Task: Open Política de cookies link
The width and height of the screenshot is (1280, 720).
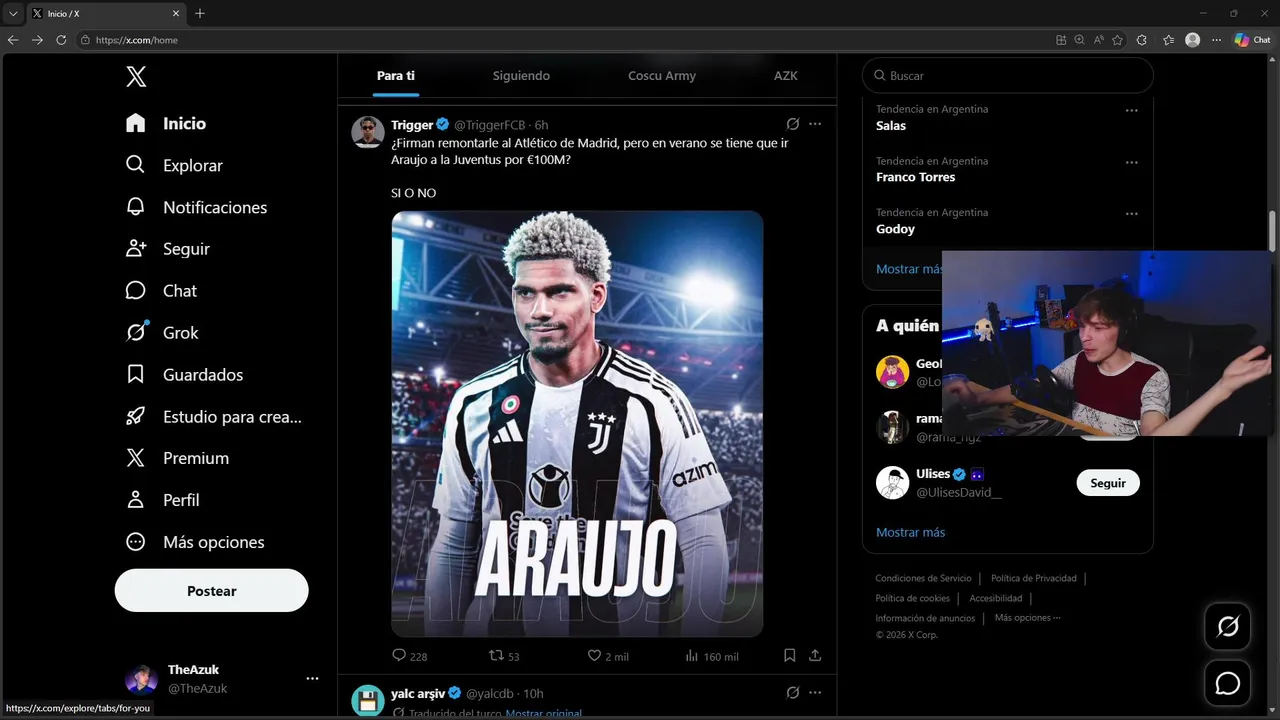Action: tap(912, 598)
